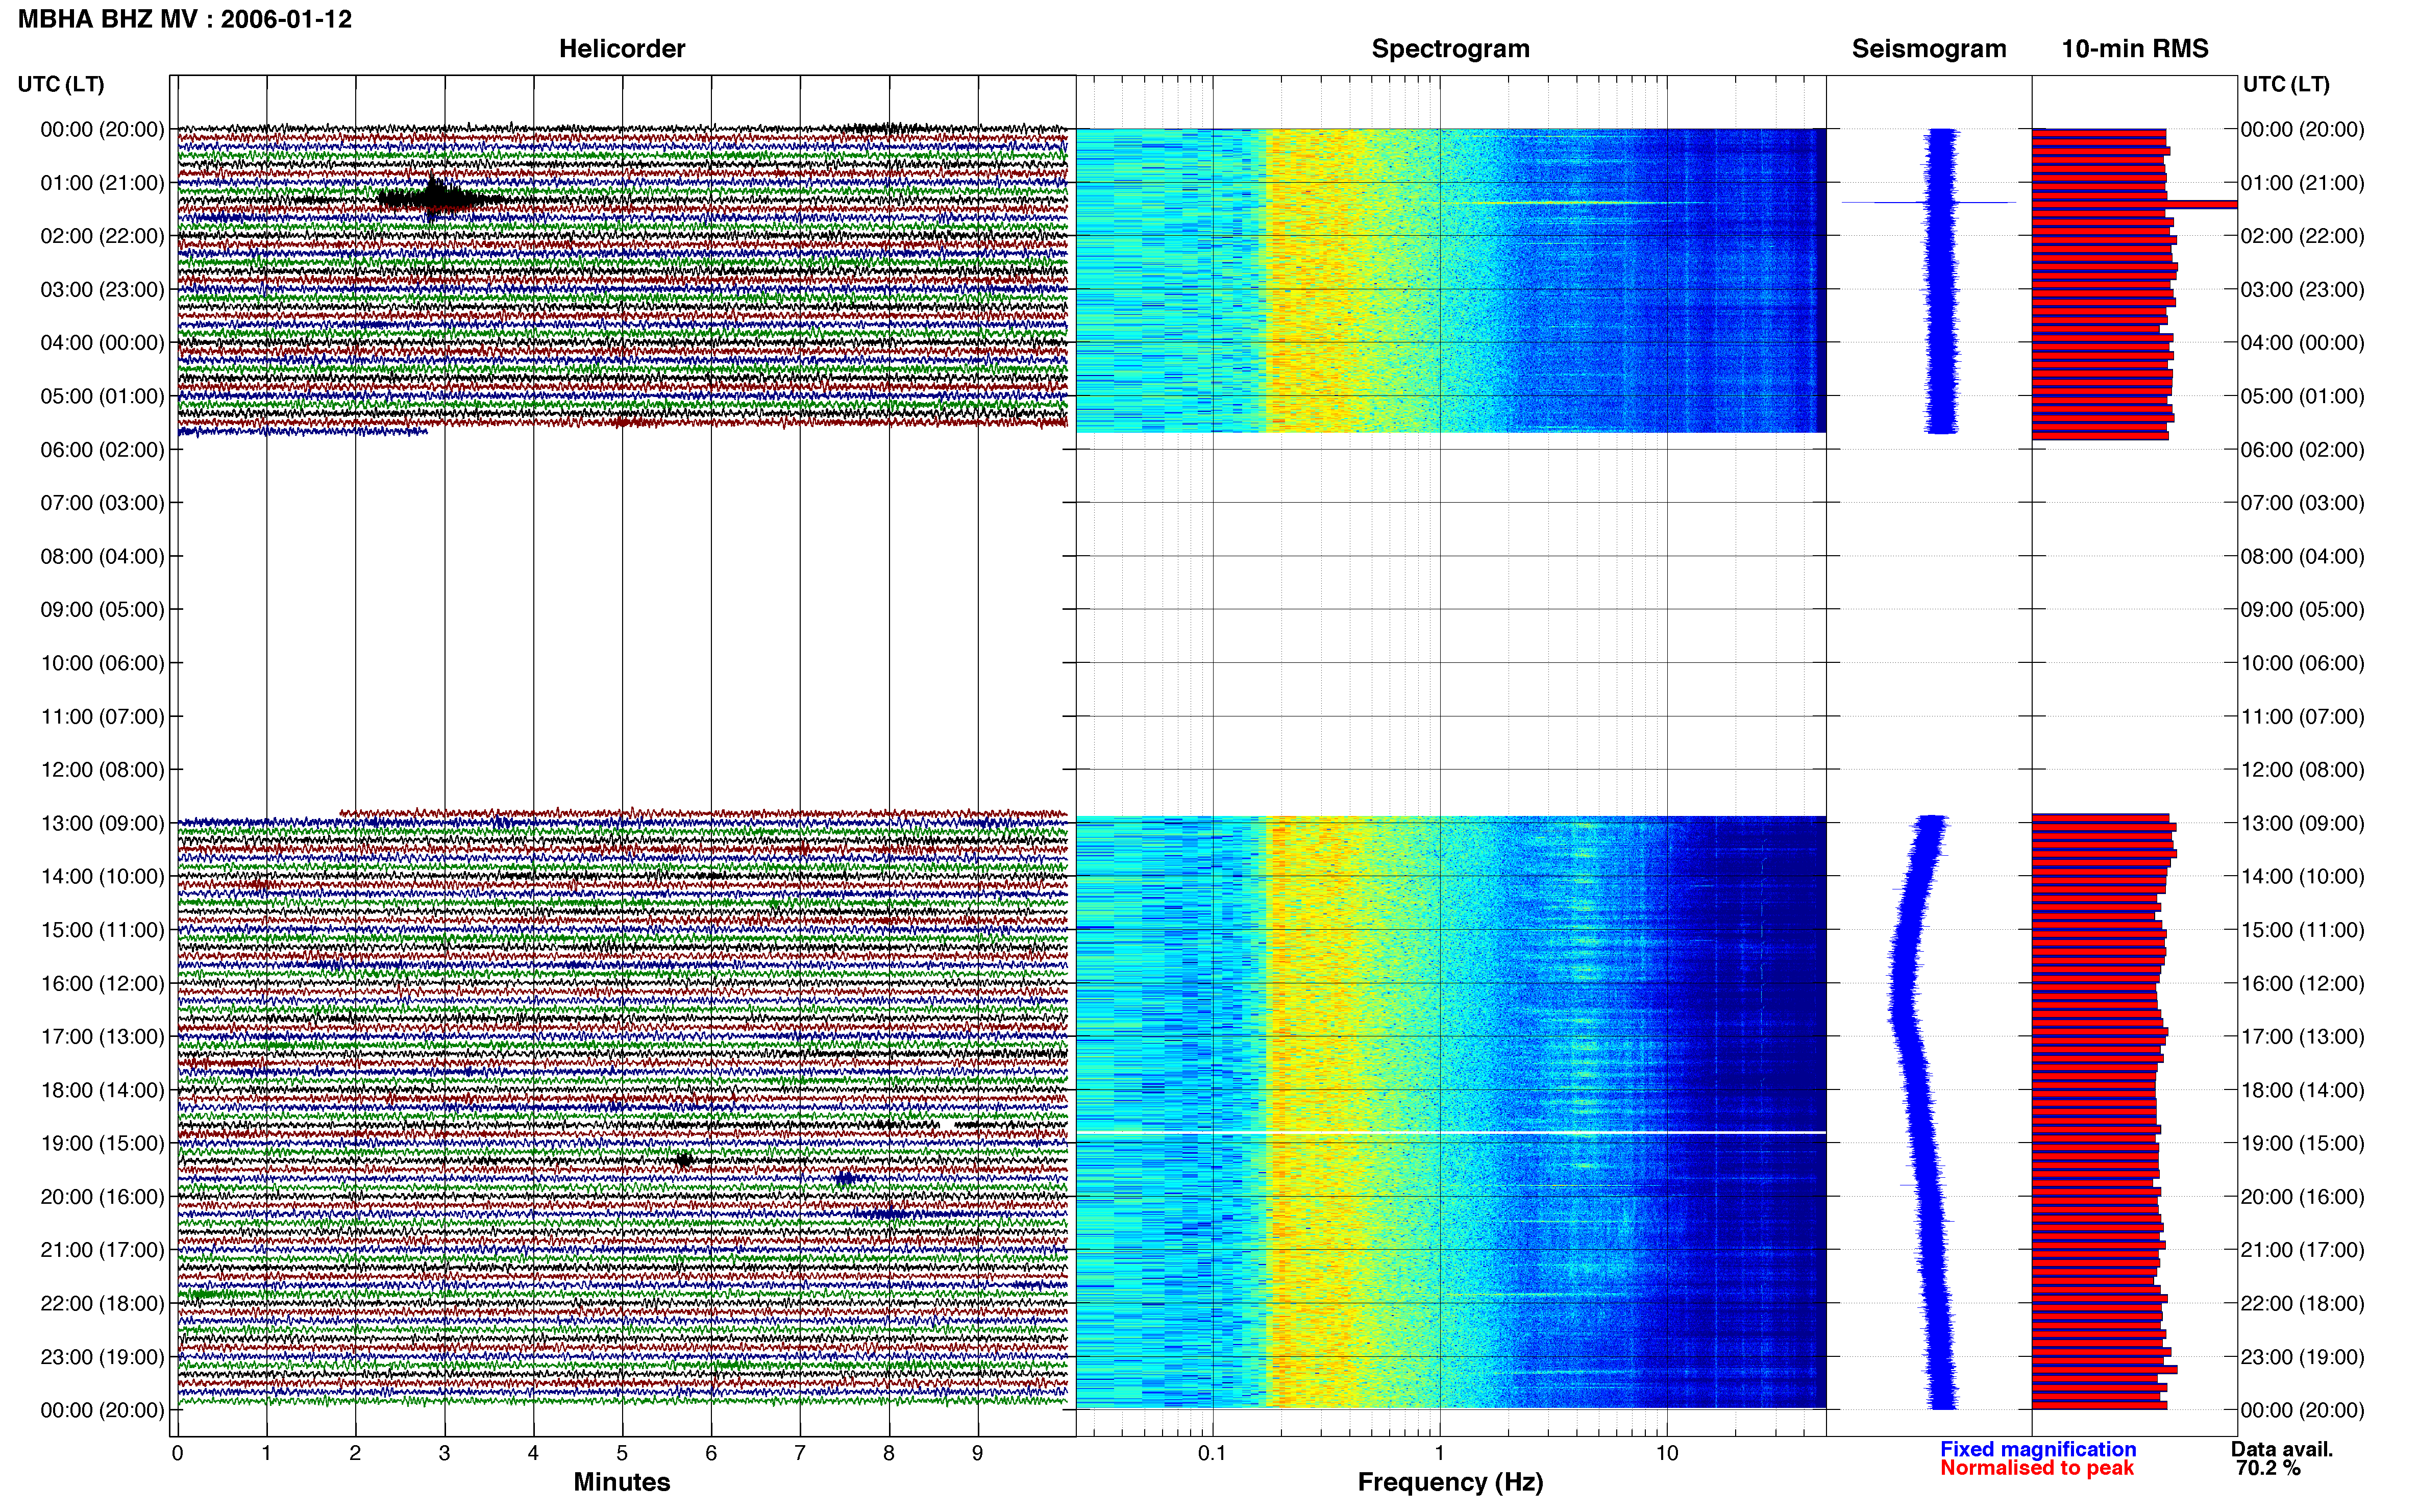Click the 'Data avail.' label
Image resolution: width=2419 pixels, height=1512 pixels.
[2281, 1449]
